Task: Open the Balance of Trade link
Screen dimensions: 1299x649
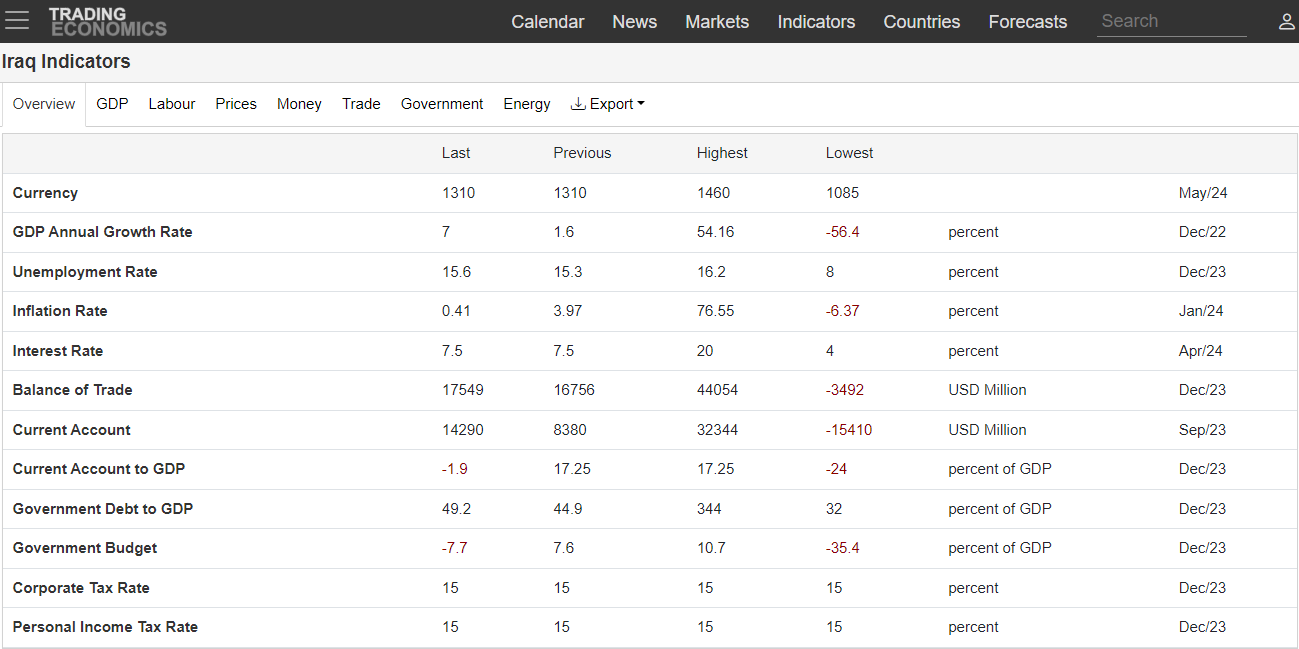Action: click(x=72, y=390)
